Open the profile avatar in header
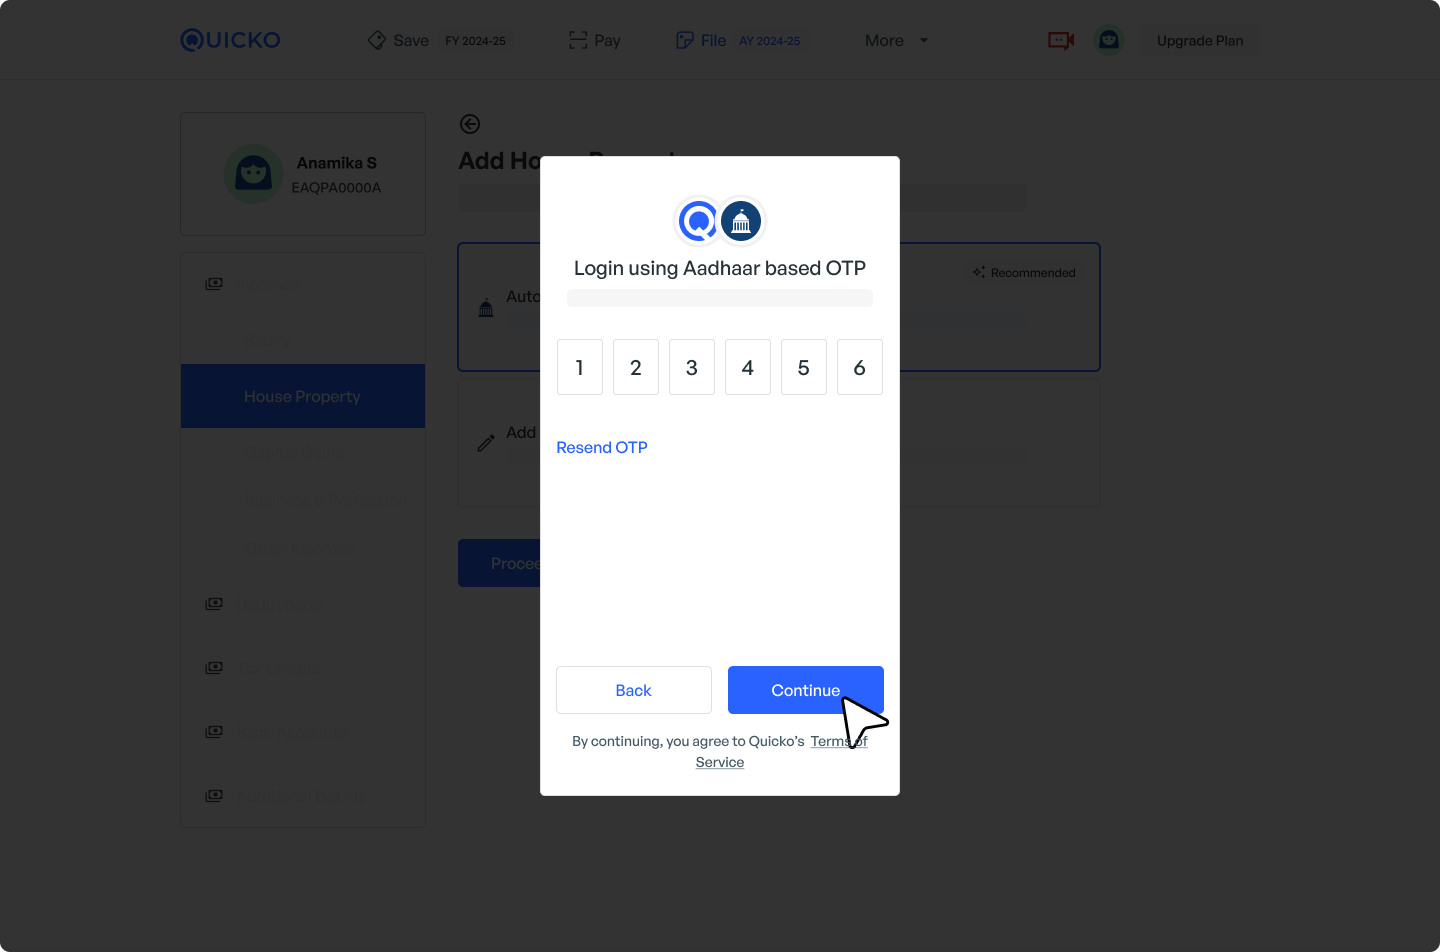This screenshot has height=952, width=1440. pyautogui.click(x=1109, y=40)
